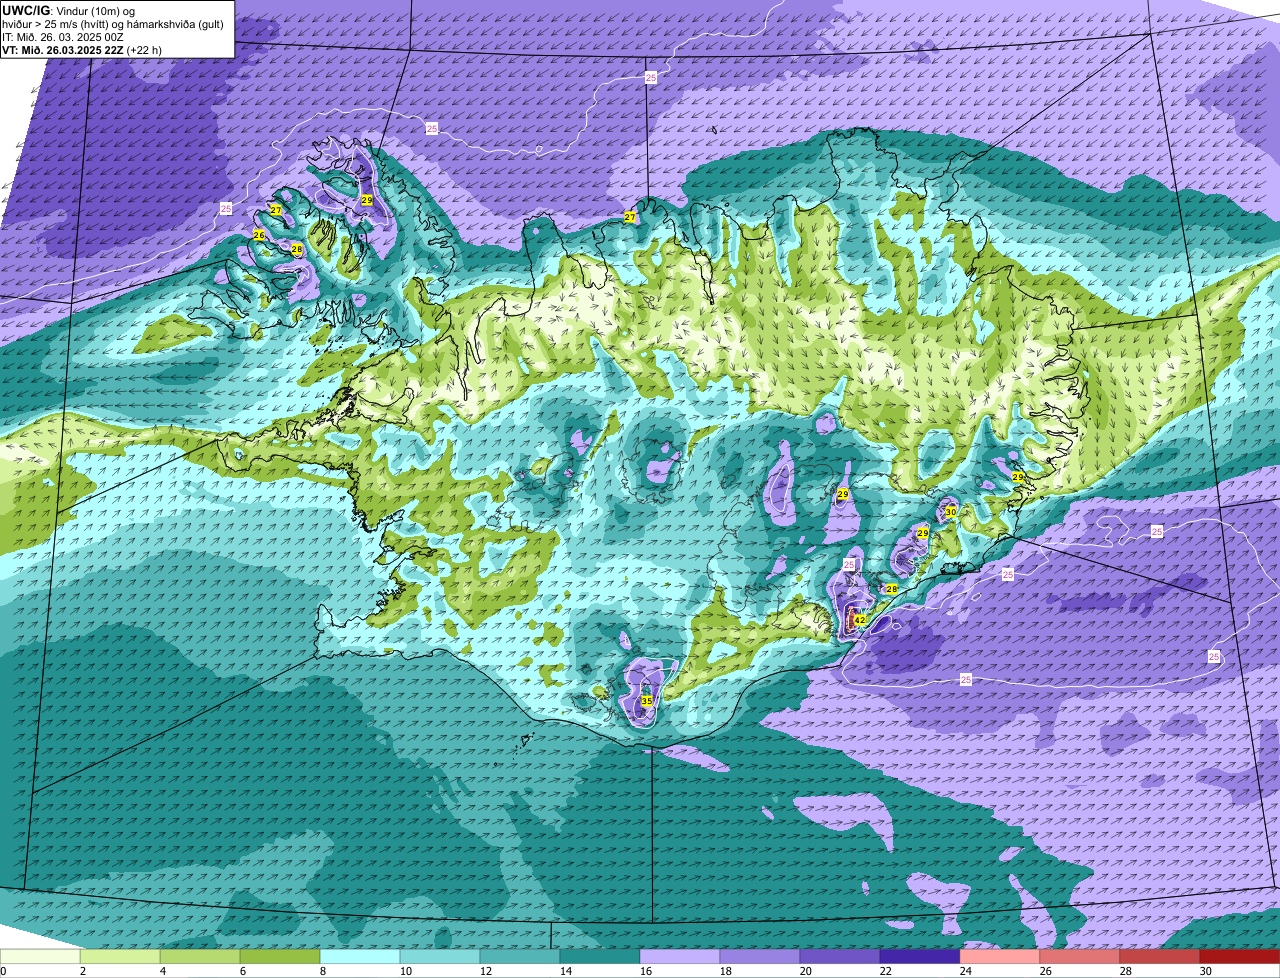
Task: Pick the 10–12 m/s light teal legend swatch
Action: coord(440,956)
